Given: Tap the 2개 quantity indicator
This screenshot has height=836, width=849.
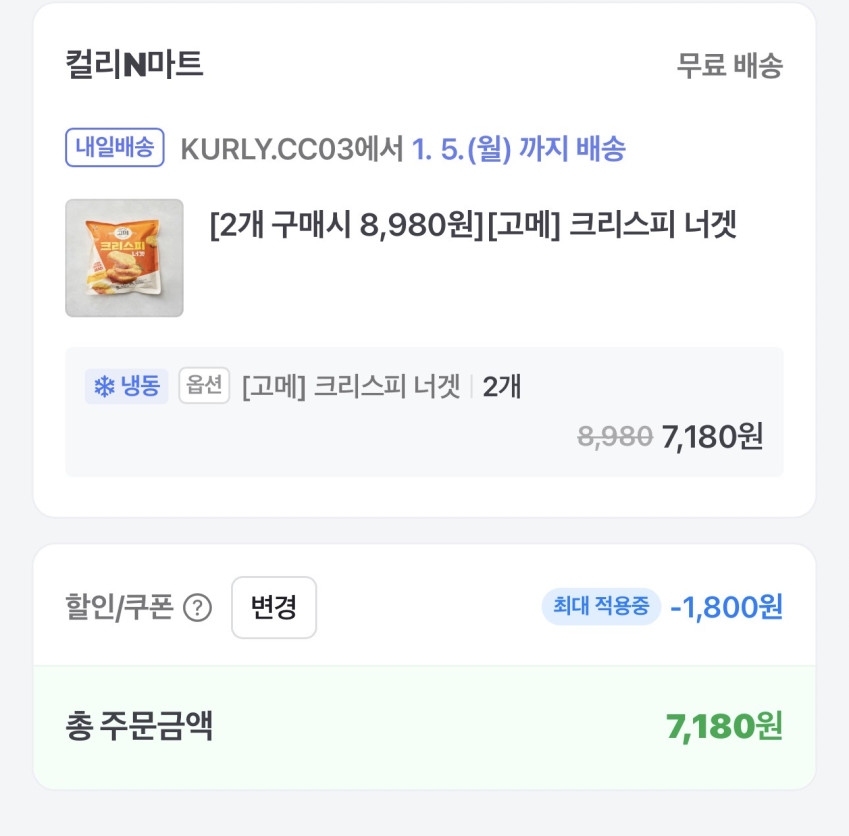Looking at the screenshot, I should click(502, 386).
